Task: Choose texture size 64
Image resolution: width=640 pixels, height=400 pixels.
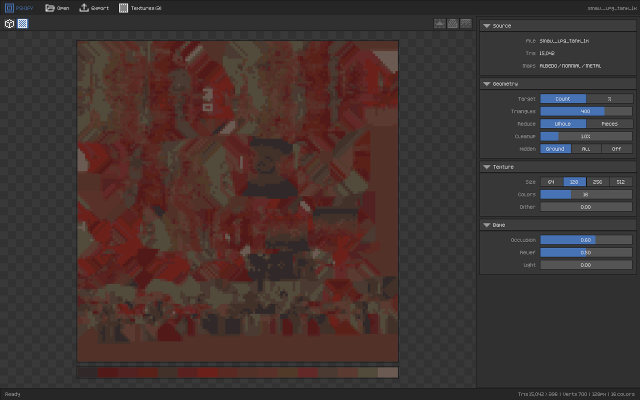Action: tap(551, 182)
